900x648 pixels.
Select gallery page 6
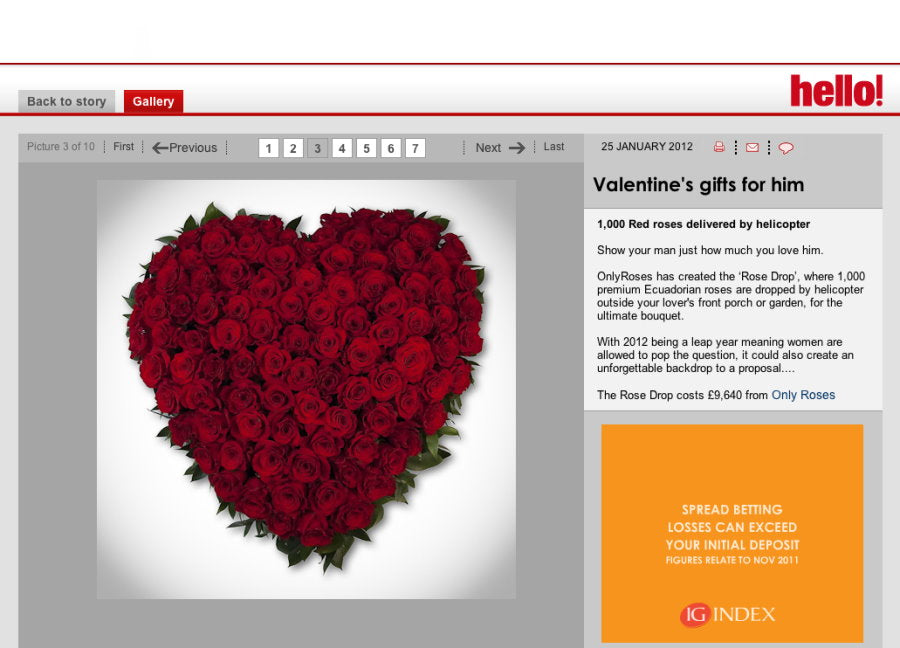pos(391,149)
